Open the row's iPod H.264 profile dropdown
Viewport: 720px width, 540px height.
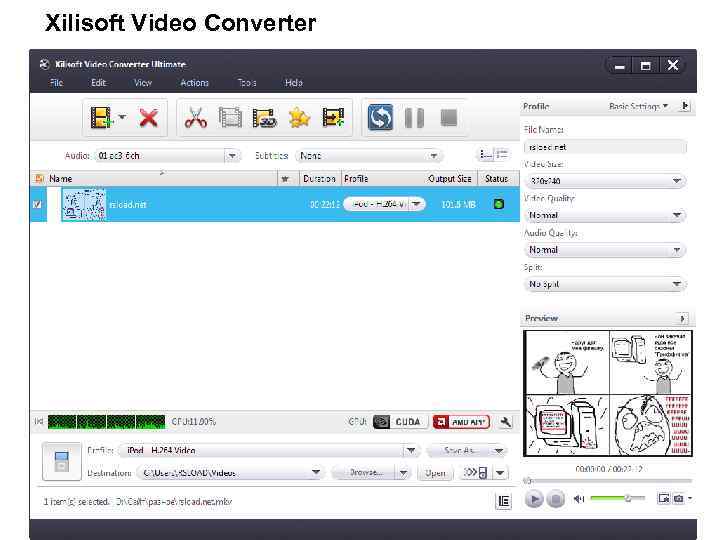[416, 203]
